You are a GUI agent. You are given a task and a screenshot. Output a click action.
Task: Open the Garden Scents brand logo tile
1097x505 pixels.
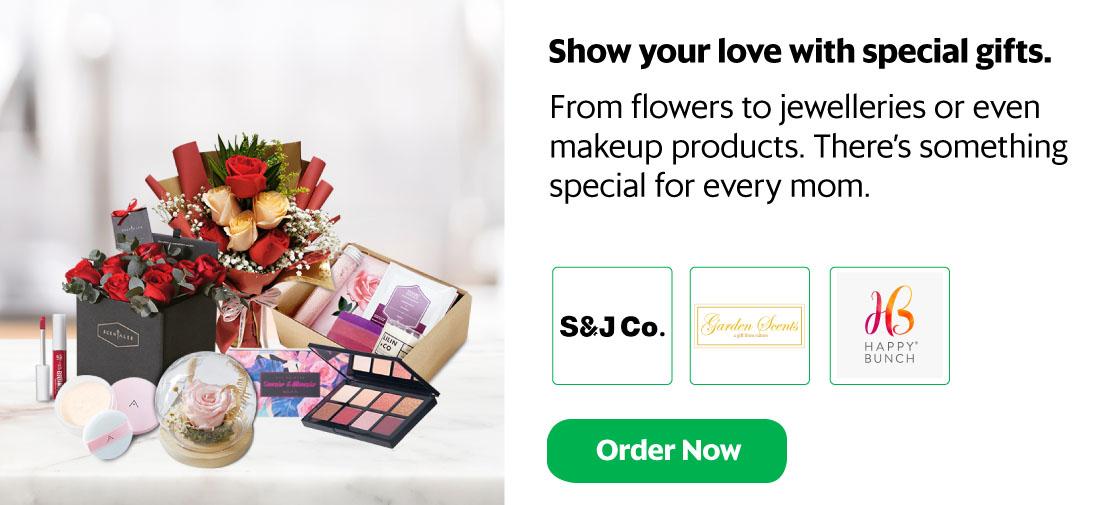(750, 326)
